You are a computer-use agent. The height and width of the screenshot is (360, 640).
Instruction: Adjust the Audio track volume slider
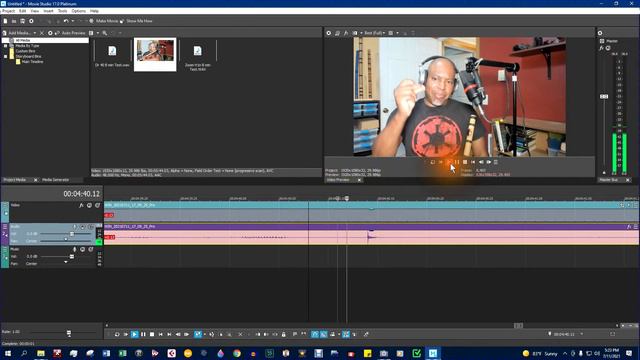tap(72, 234)
